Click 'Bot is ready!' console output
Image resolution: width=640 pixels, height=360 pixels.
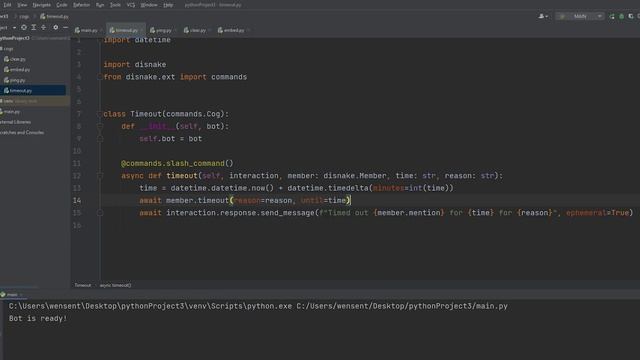coord(38,318)
